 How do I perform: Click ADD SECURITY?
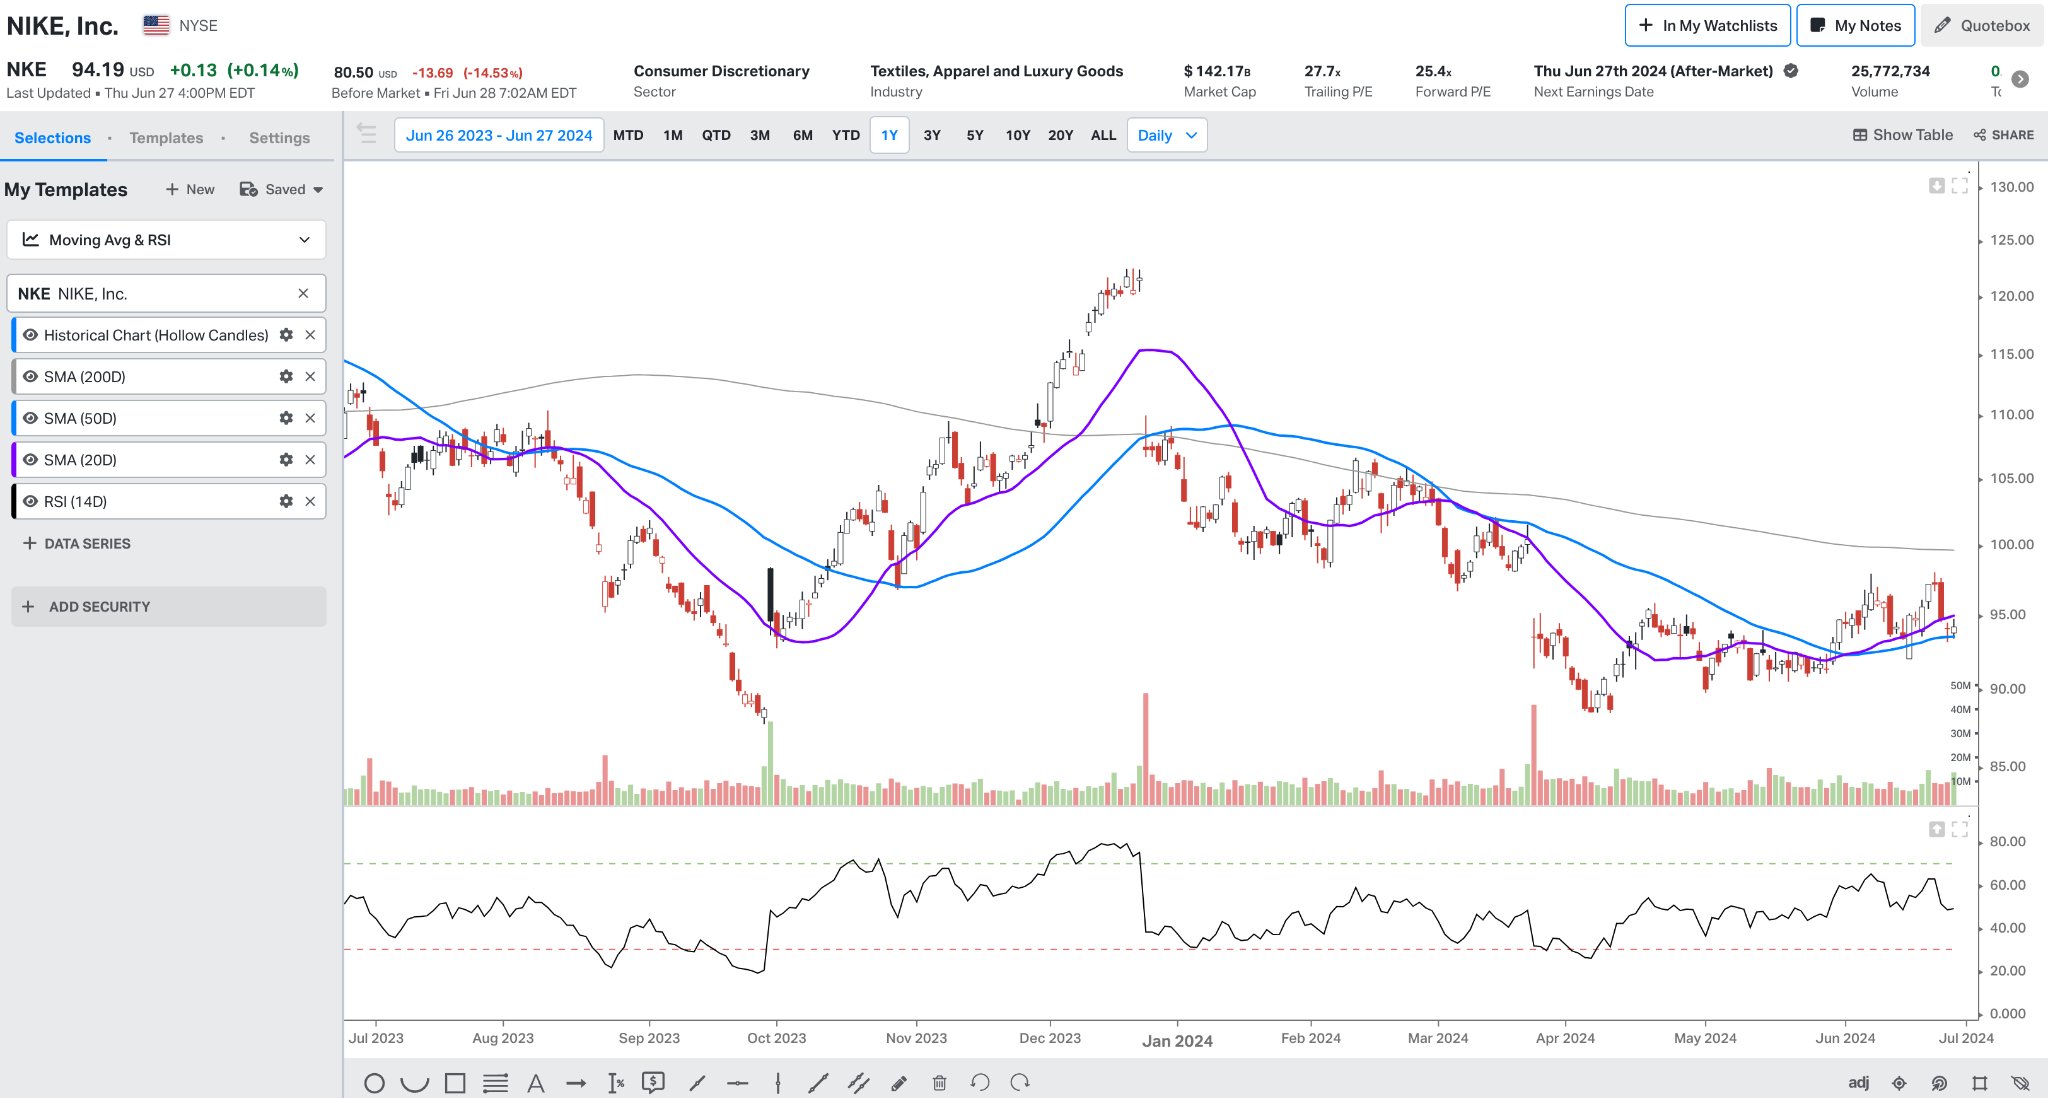point(168,607)
